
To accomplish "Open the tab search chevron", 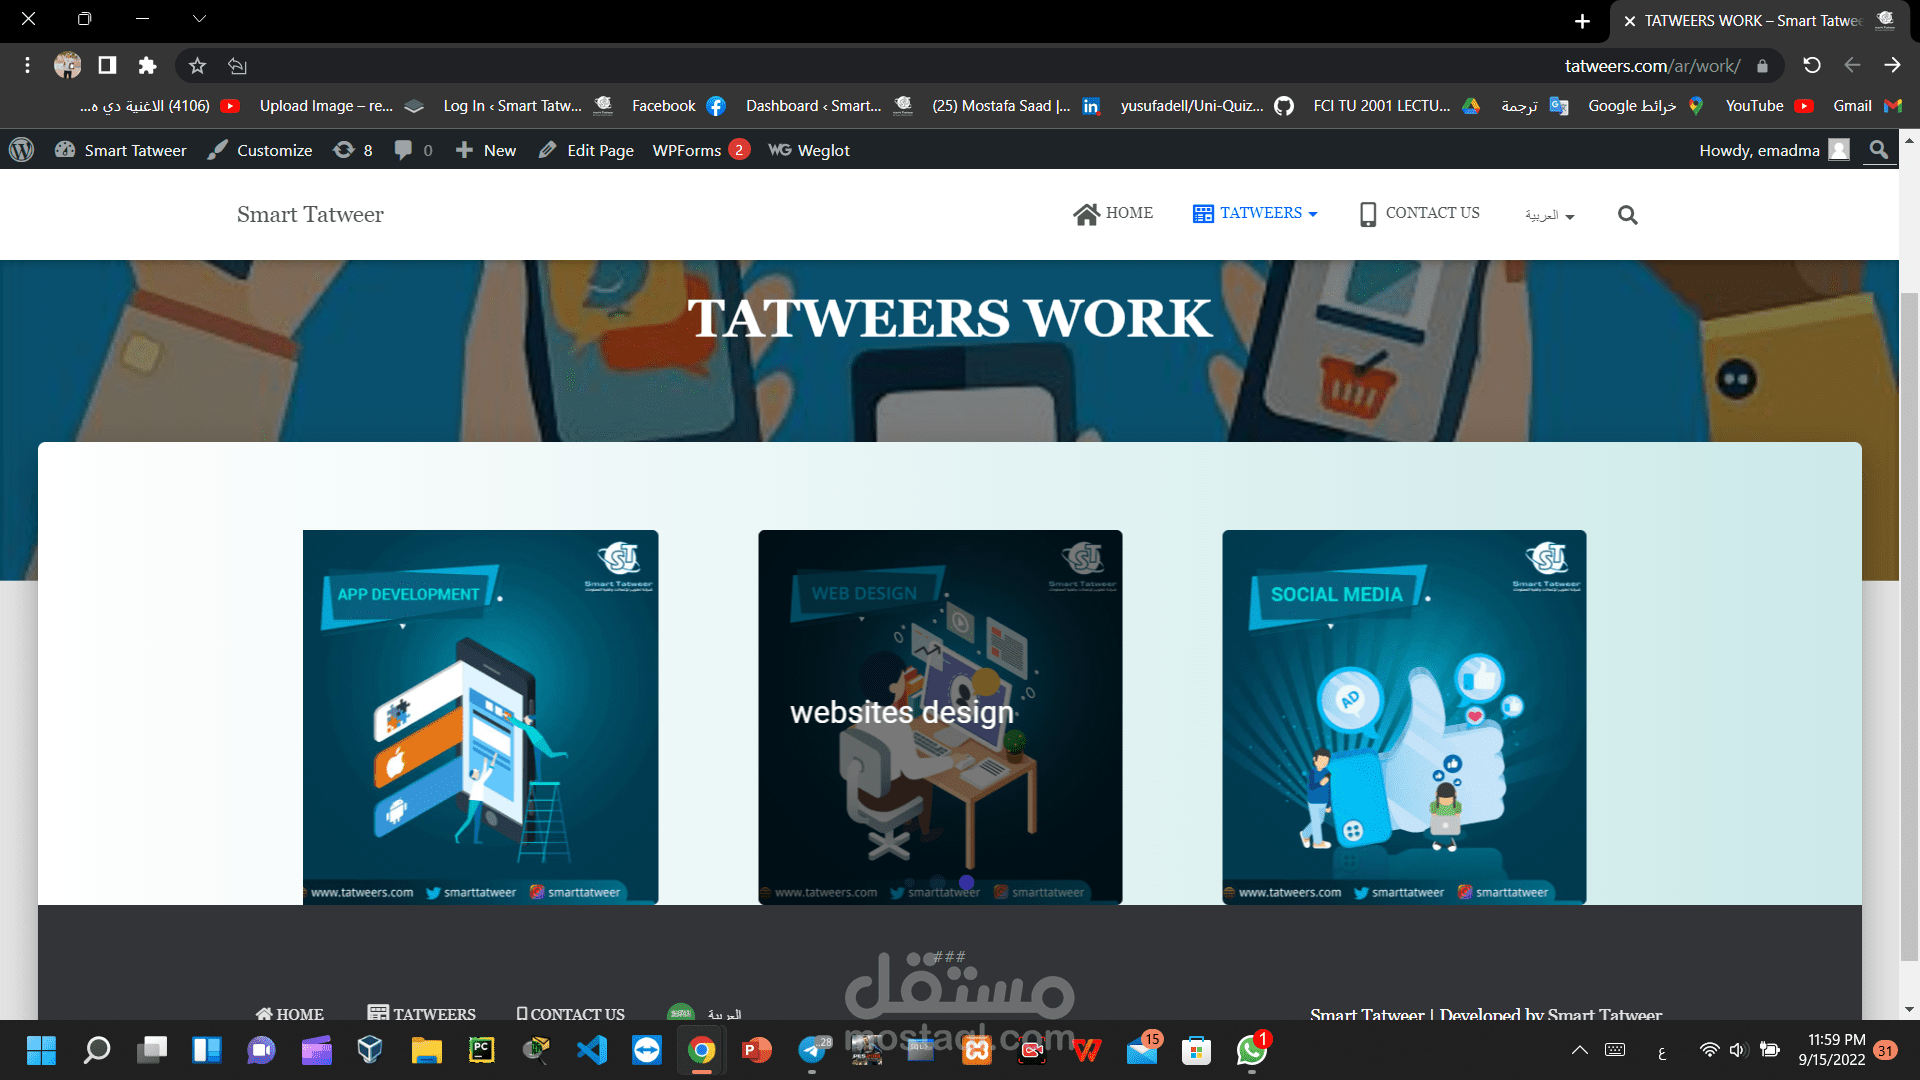I will coord(199,18).
